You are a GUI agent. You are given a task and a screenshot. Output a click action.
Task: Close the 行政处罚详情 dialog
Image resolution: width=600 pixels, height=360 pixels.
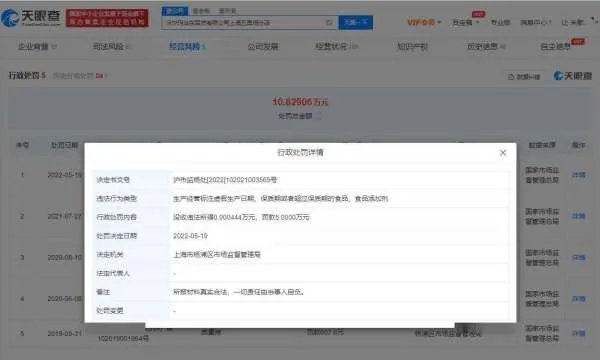[503, 153]
